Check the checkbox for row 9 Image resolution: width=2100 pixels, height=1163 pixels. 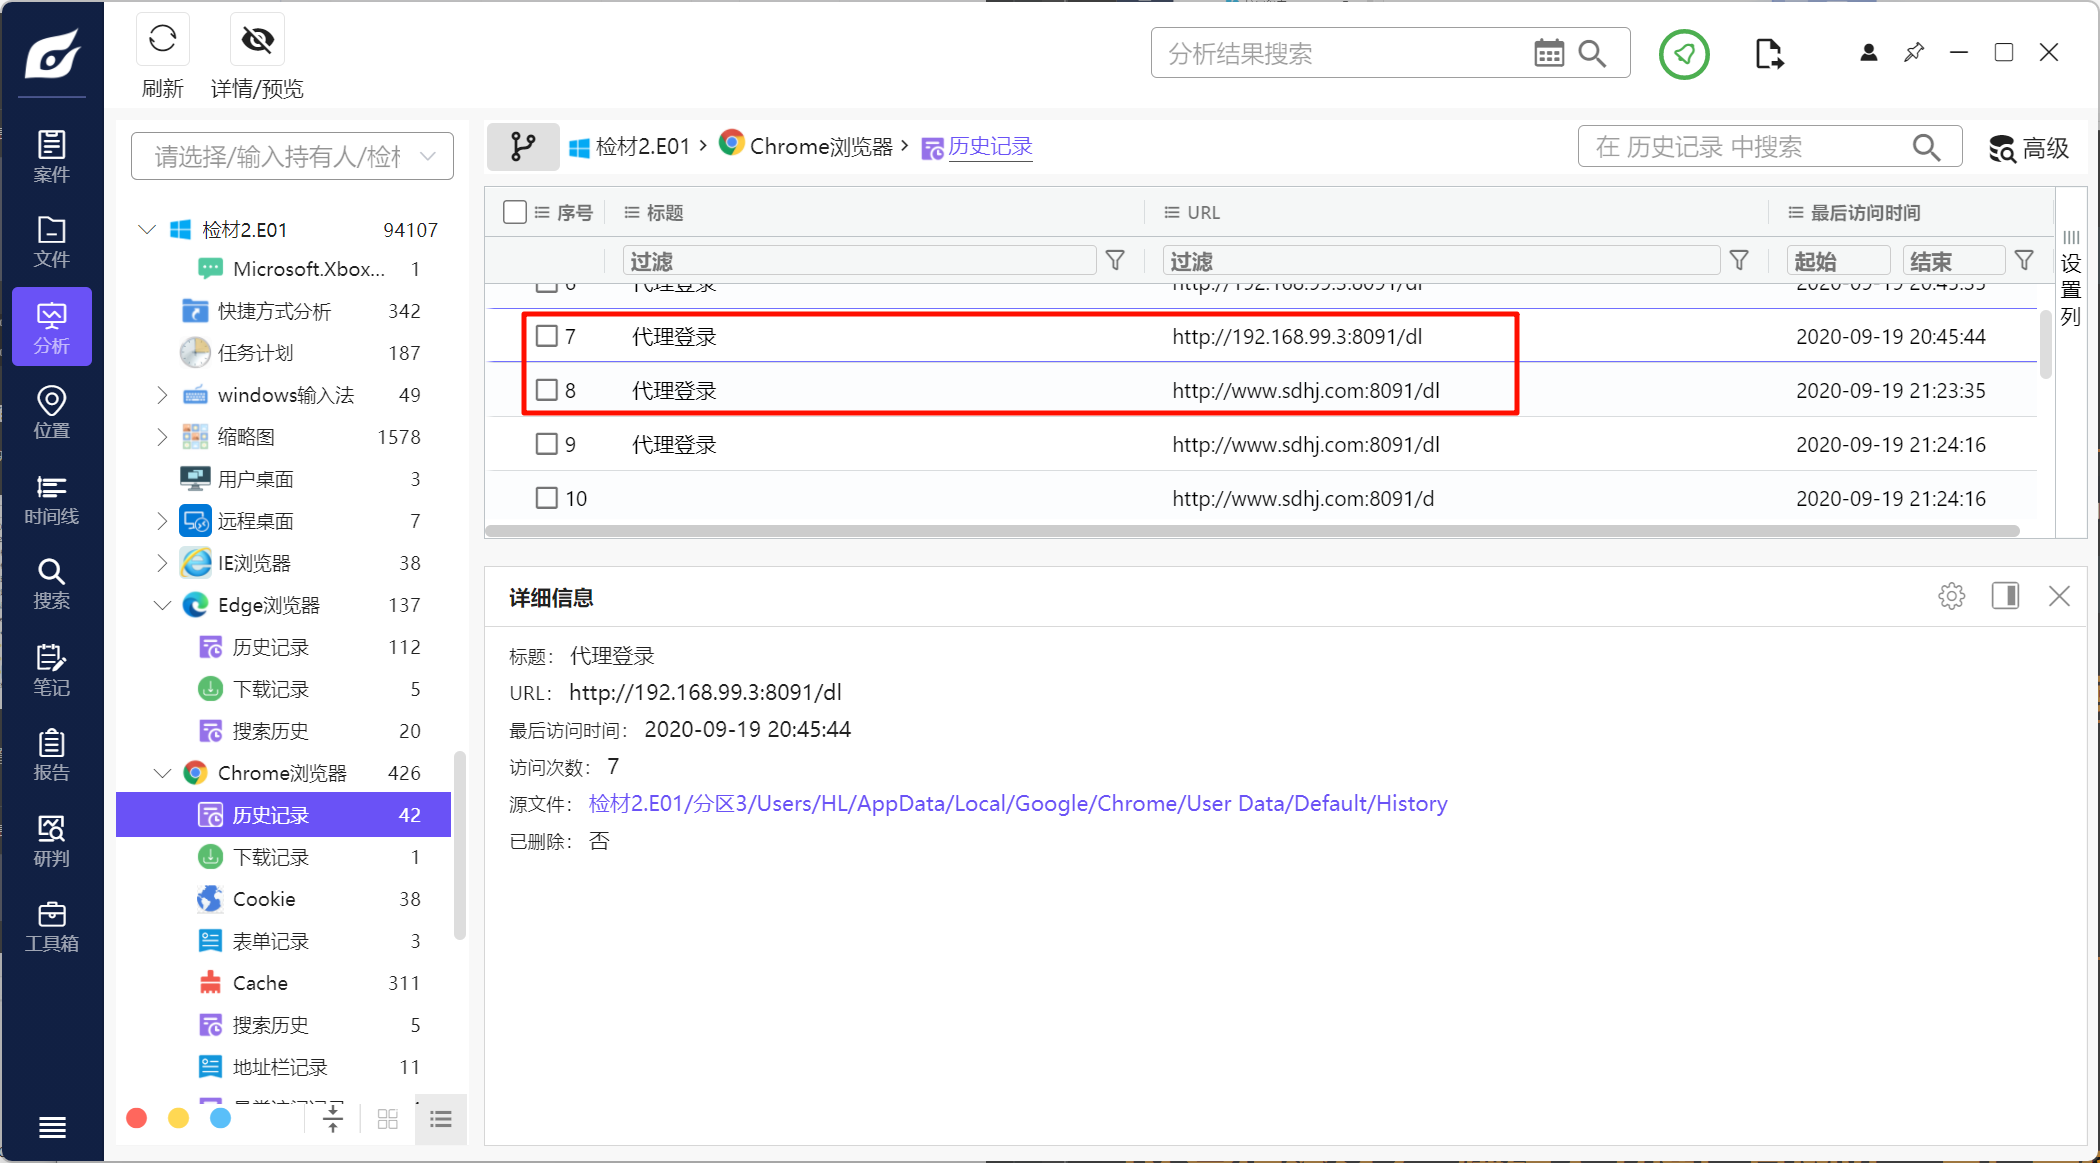point(546,444)
